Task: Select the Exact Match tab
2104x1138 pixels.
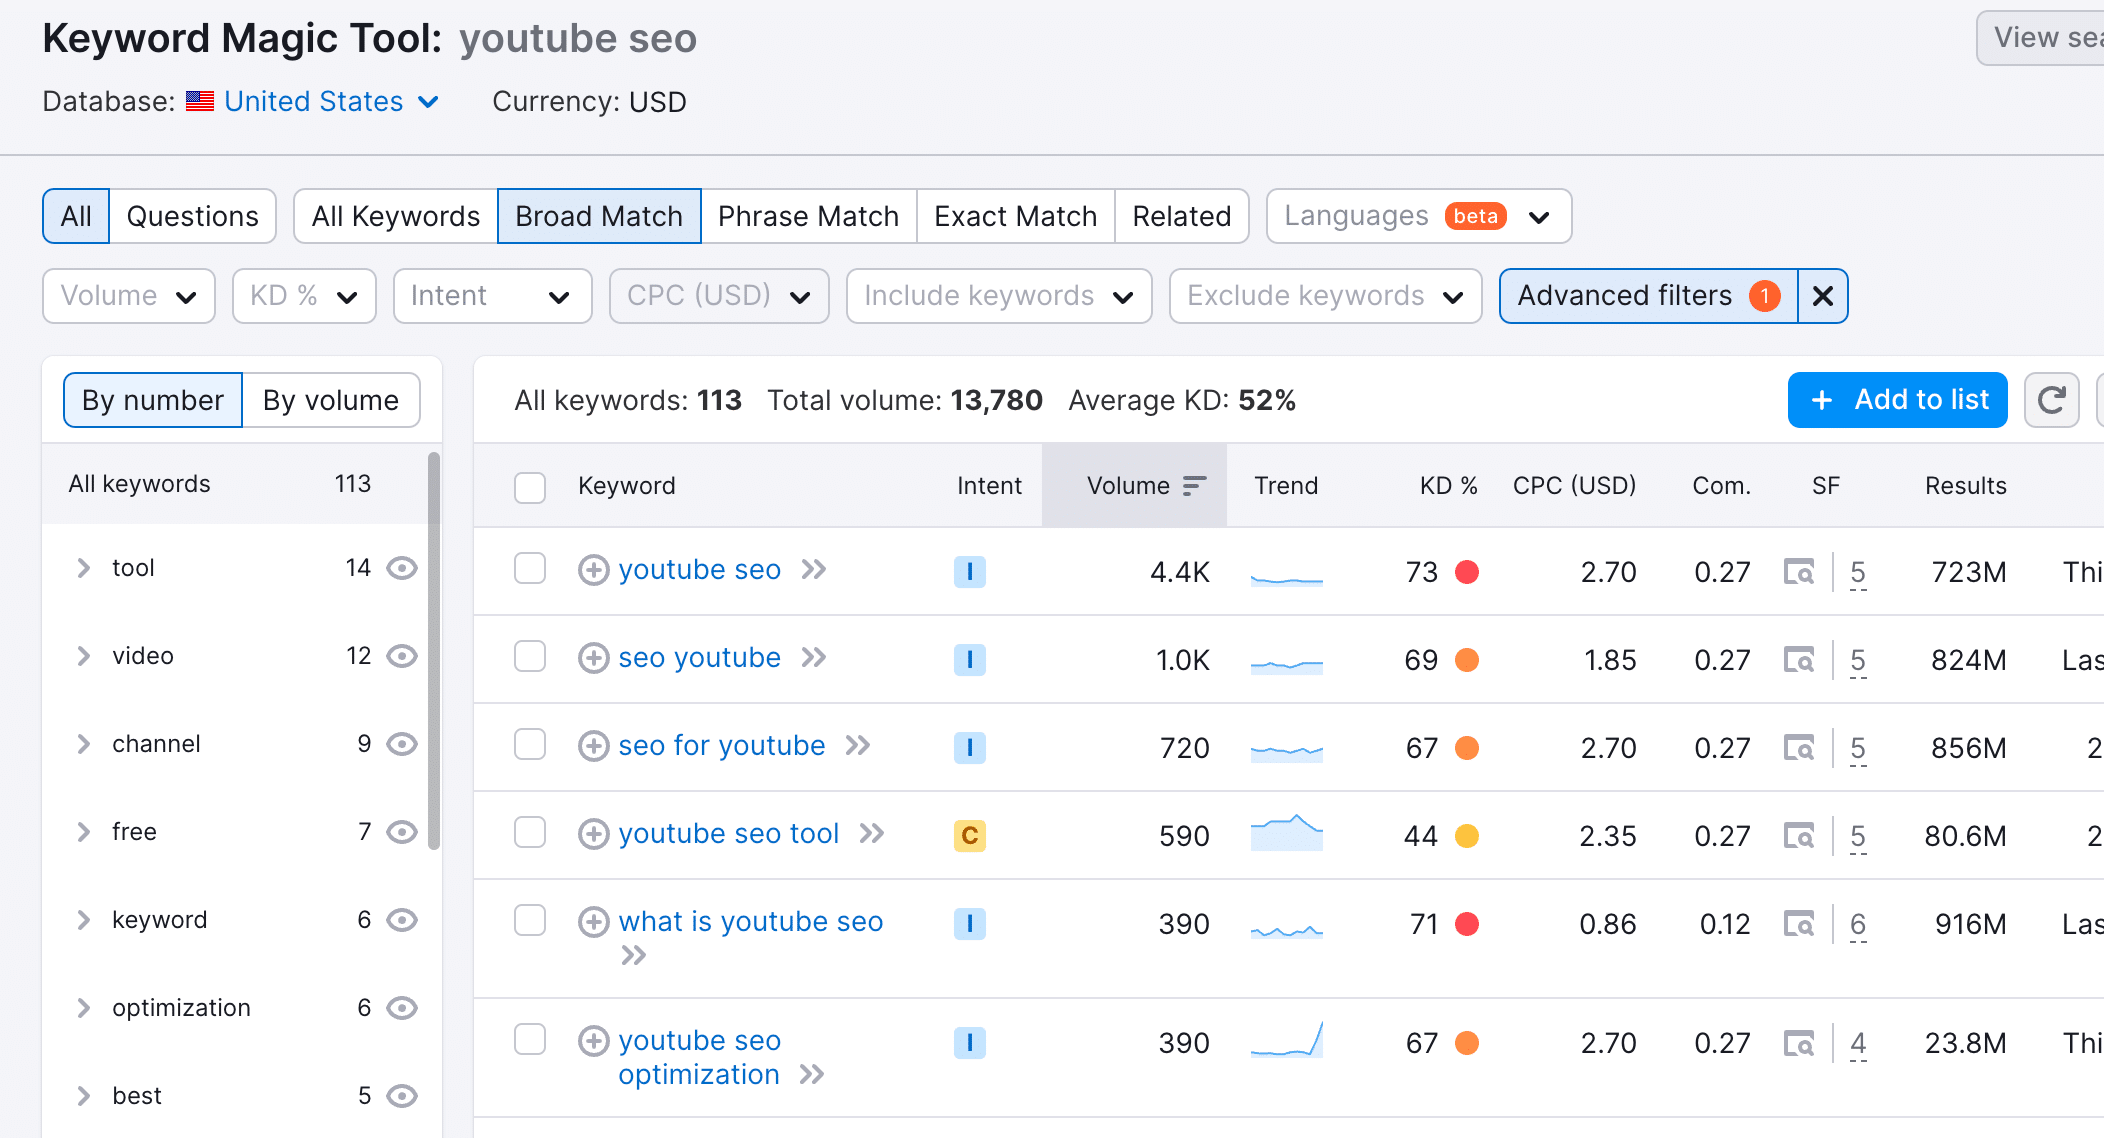Action: coord(1016,216)
